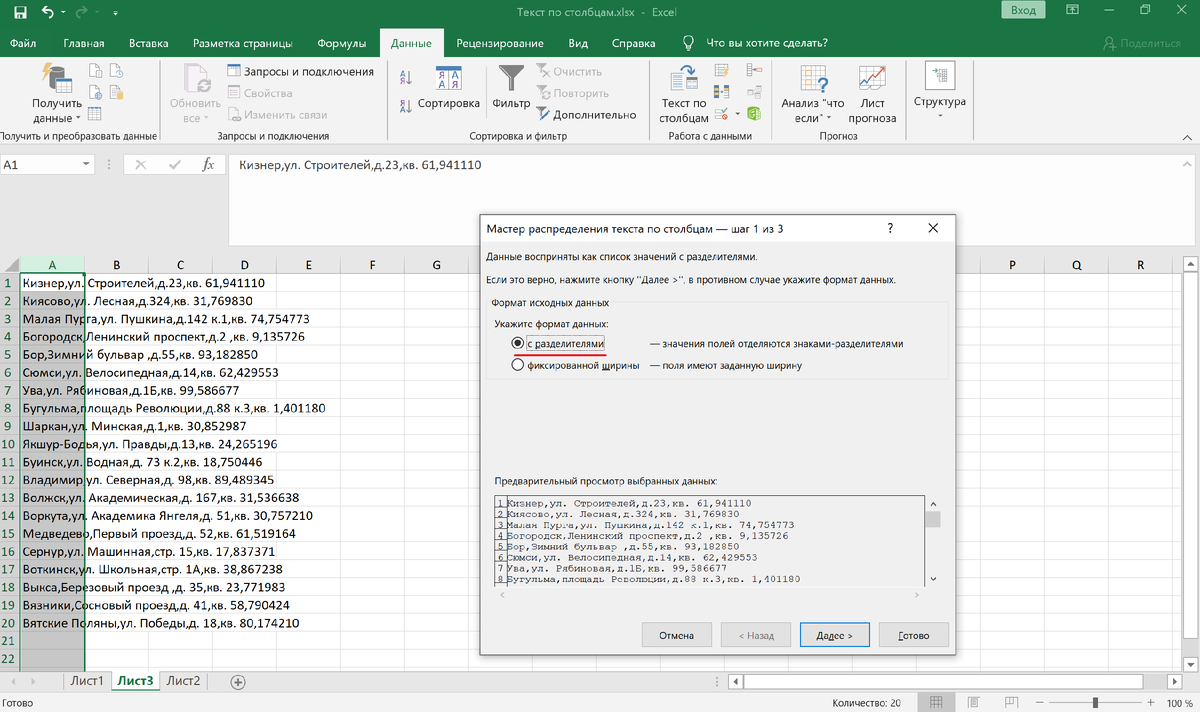This screenshot has height=712, width=1200.
Task: Click the lightbulb Что вы хотите сделать
Action: 688,43
